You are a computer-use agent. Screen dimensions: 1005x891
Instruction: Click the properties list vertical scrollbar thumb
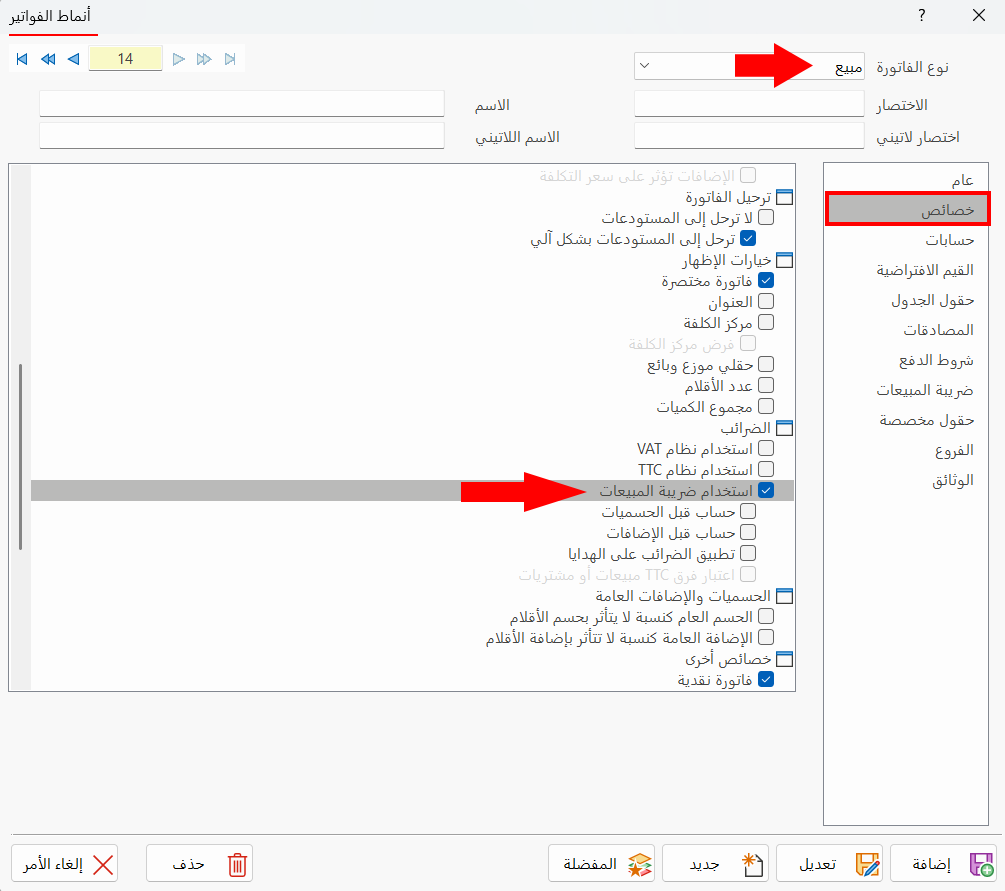(21, 456)
